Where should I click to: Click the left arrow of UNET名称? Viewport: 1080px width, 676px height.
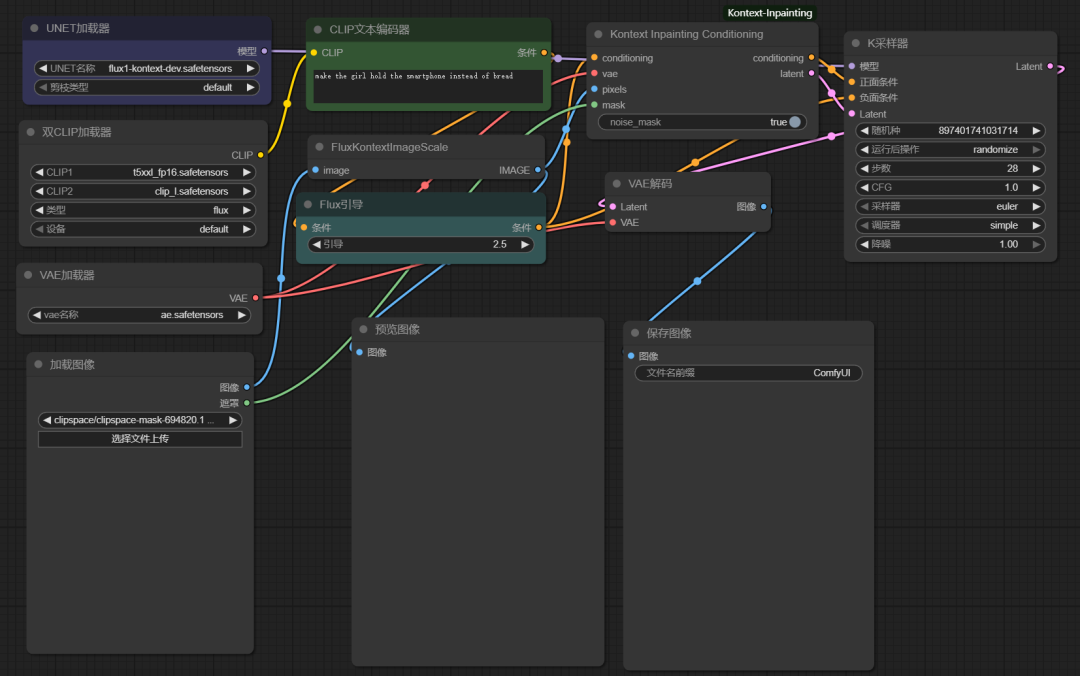pyautogui.click(x=43, y=68)
